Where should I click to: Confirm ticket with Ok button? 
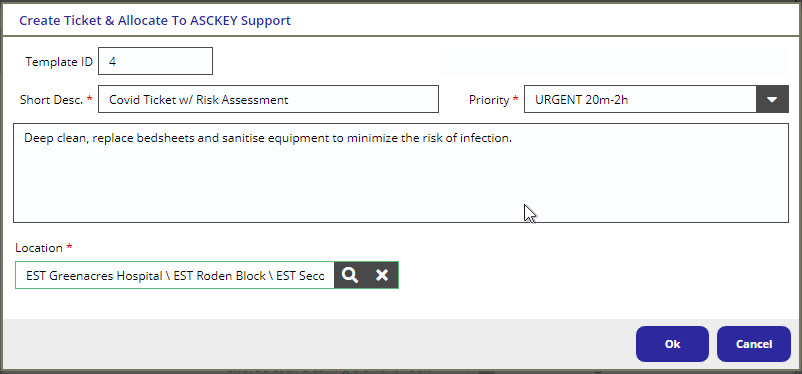click(672, 344)
